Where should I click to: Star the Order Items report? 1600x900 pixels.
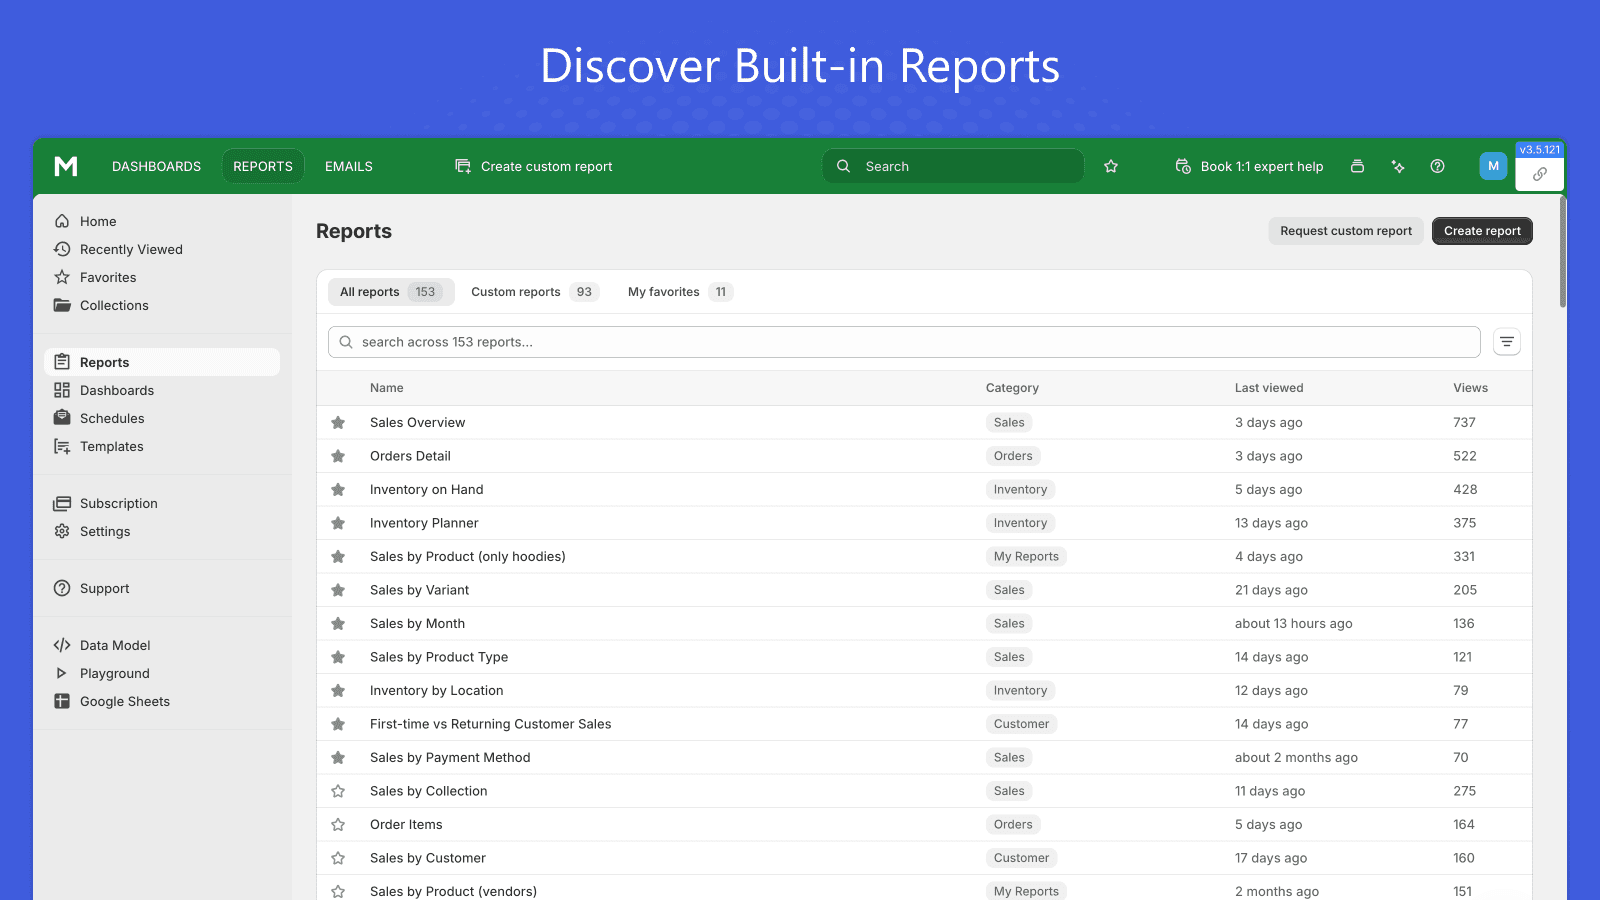[x=338, y=824]
